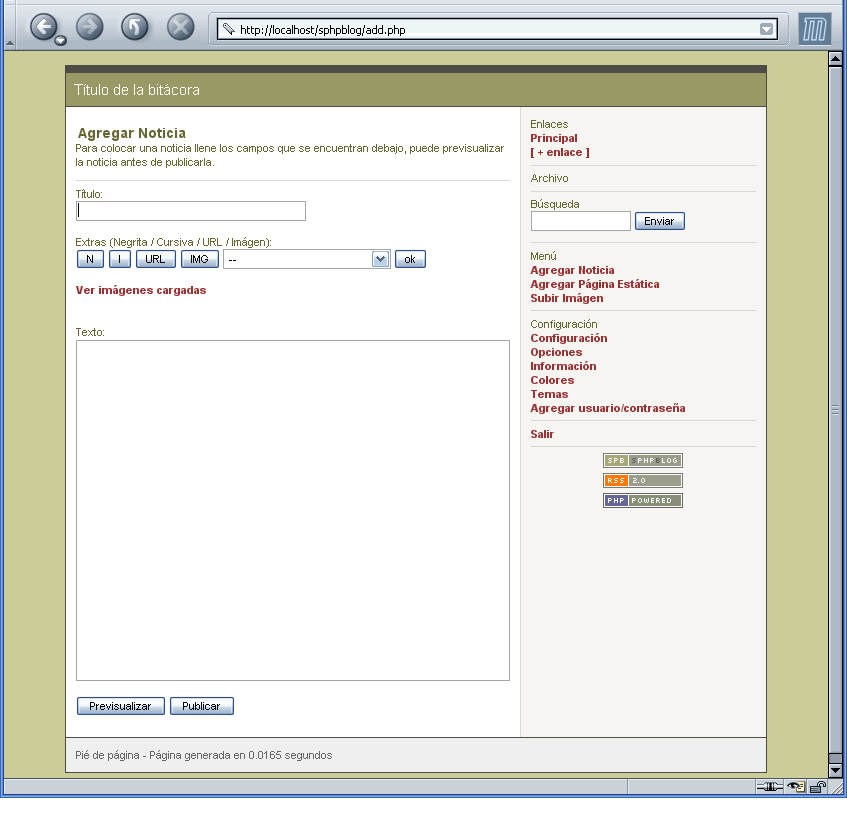Click the Previsualizar button
This screenshot has width=847, height=837.
coord(120,706)
